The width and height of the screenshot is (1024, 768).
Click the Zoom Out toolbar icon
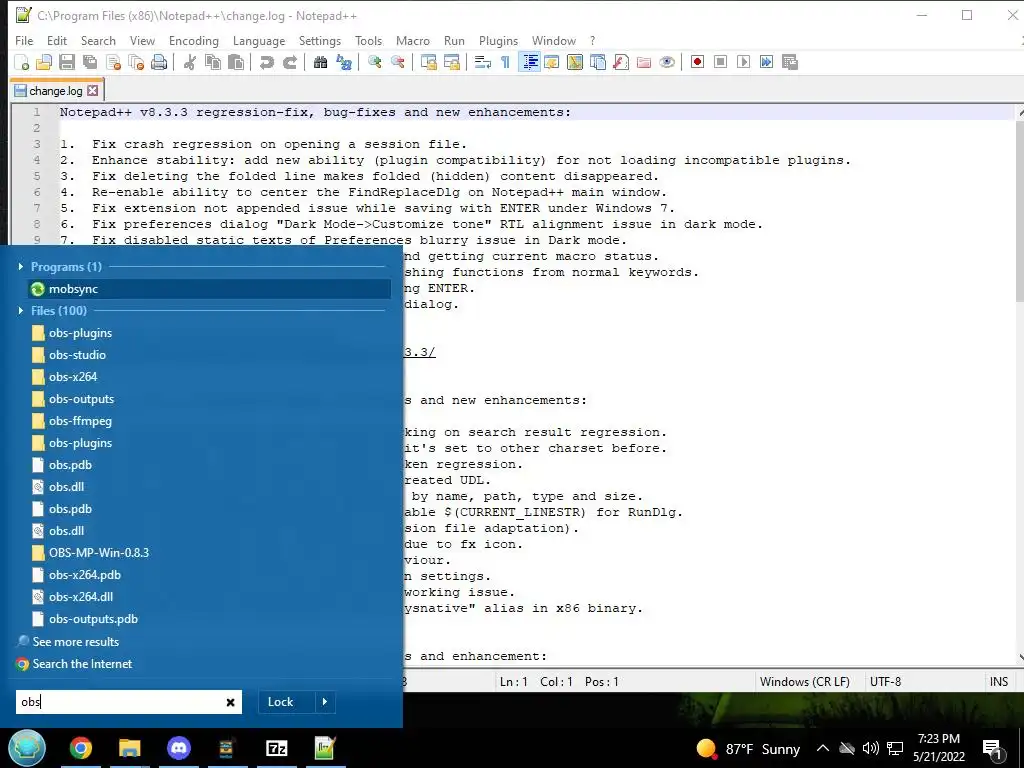(x=398, y=63)
